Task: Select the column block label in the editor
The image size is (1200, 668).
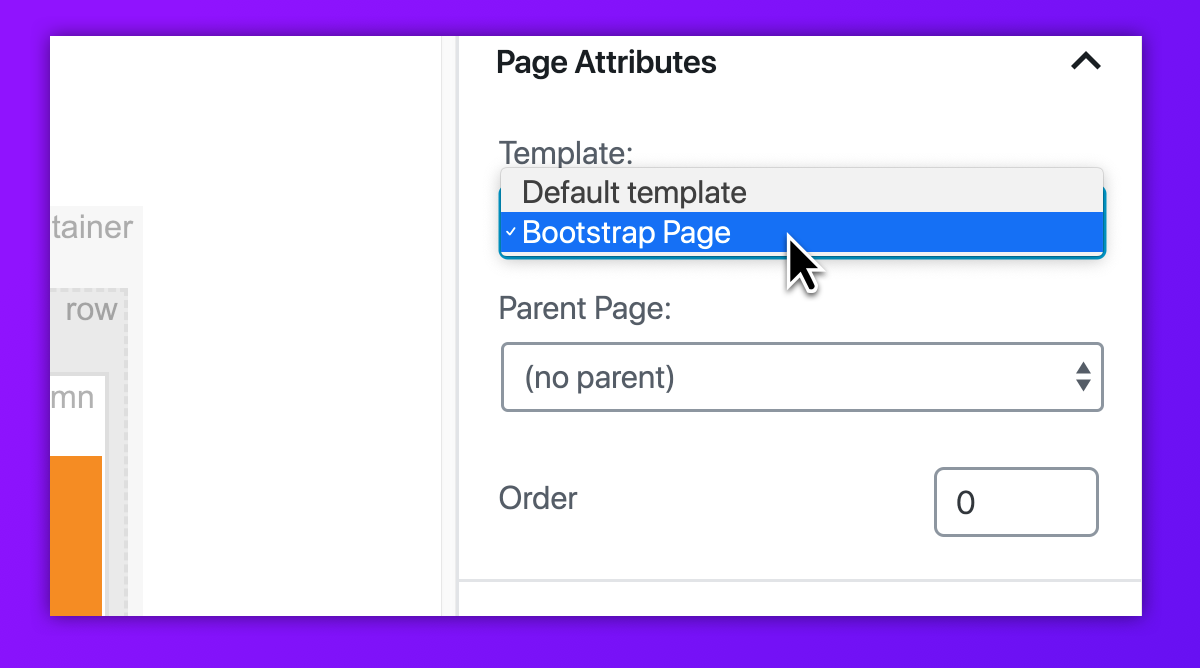Action: pos(72,398)
